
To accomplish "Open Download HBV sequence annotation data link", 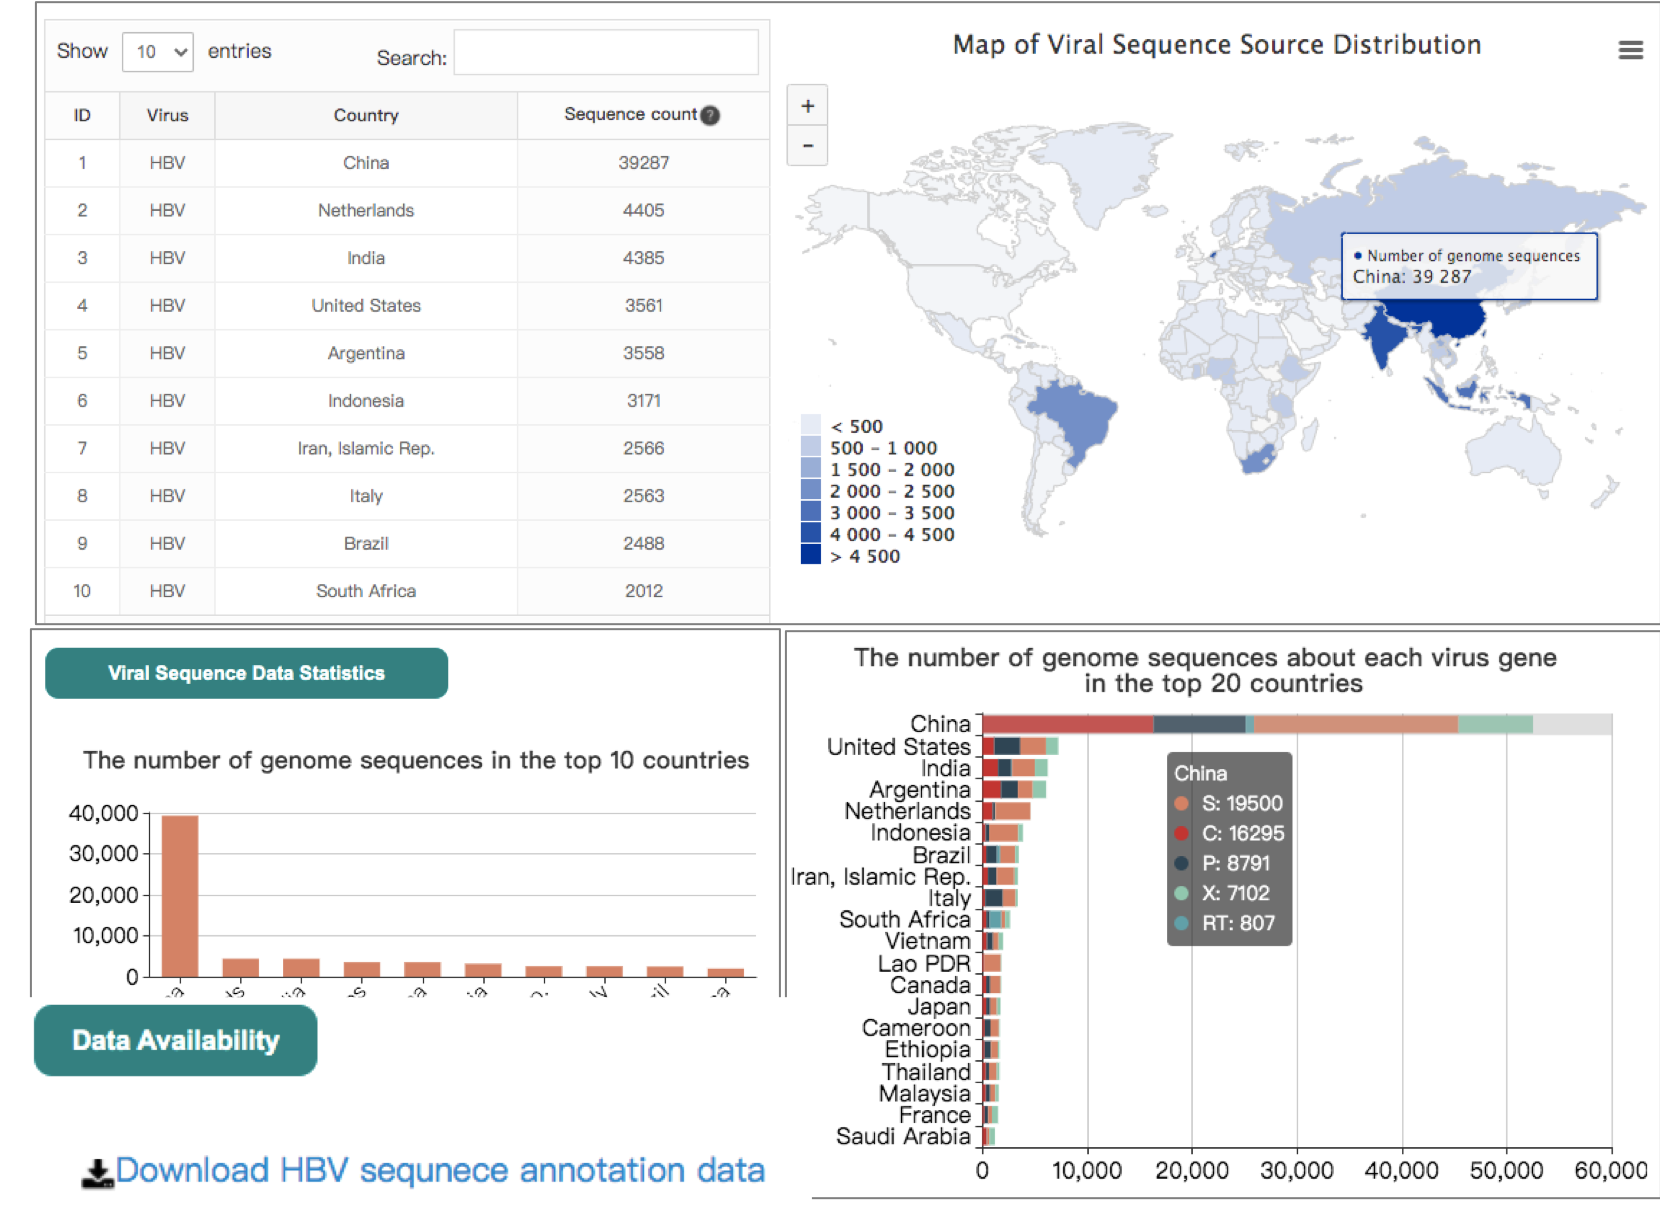I will (x=440, y=1170).
